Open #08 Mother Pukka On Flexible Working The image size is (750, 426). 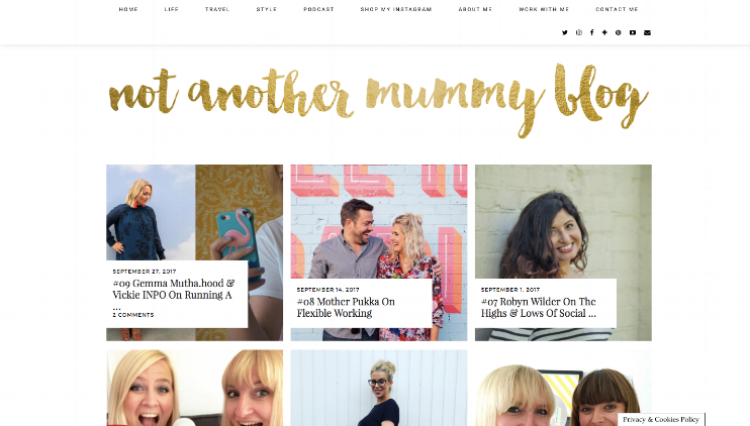tap(345, 307)
